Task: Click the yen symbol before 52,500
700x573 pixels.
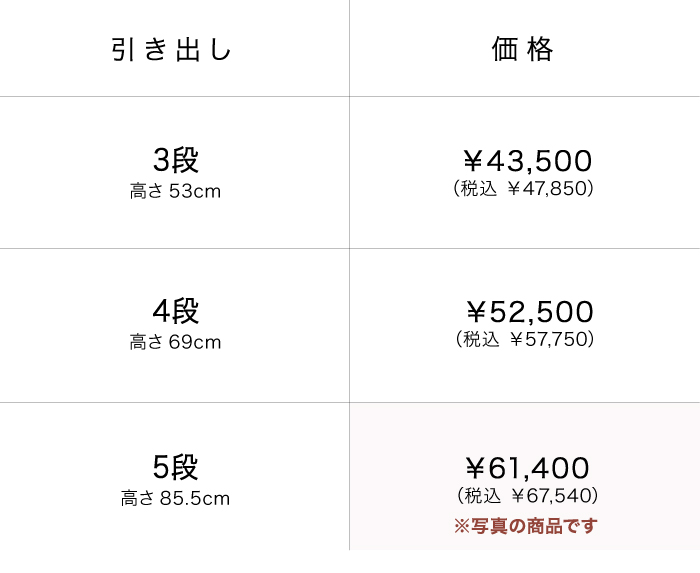Action: click(x=476, y=312)
